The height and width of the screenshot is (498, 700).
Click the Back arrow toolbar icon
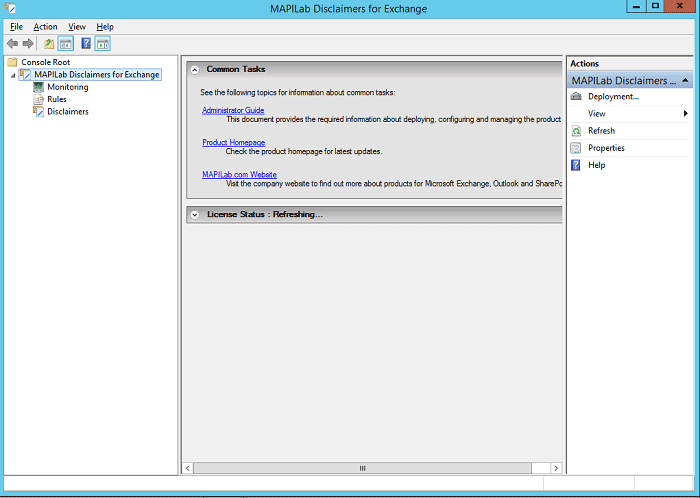(12, 43)
